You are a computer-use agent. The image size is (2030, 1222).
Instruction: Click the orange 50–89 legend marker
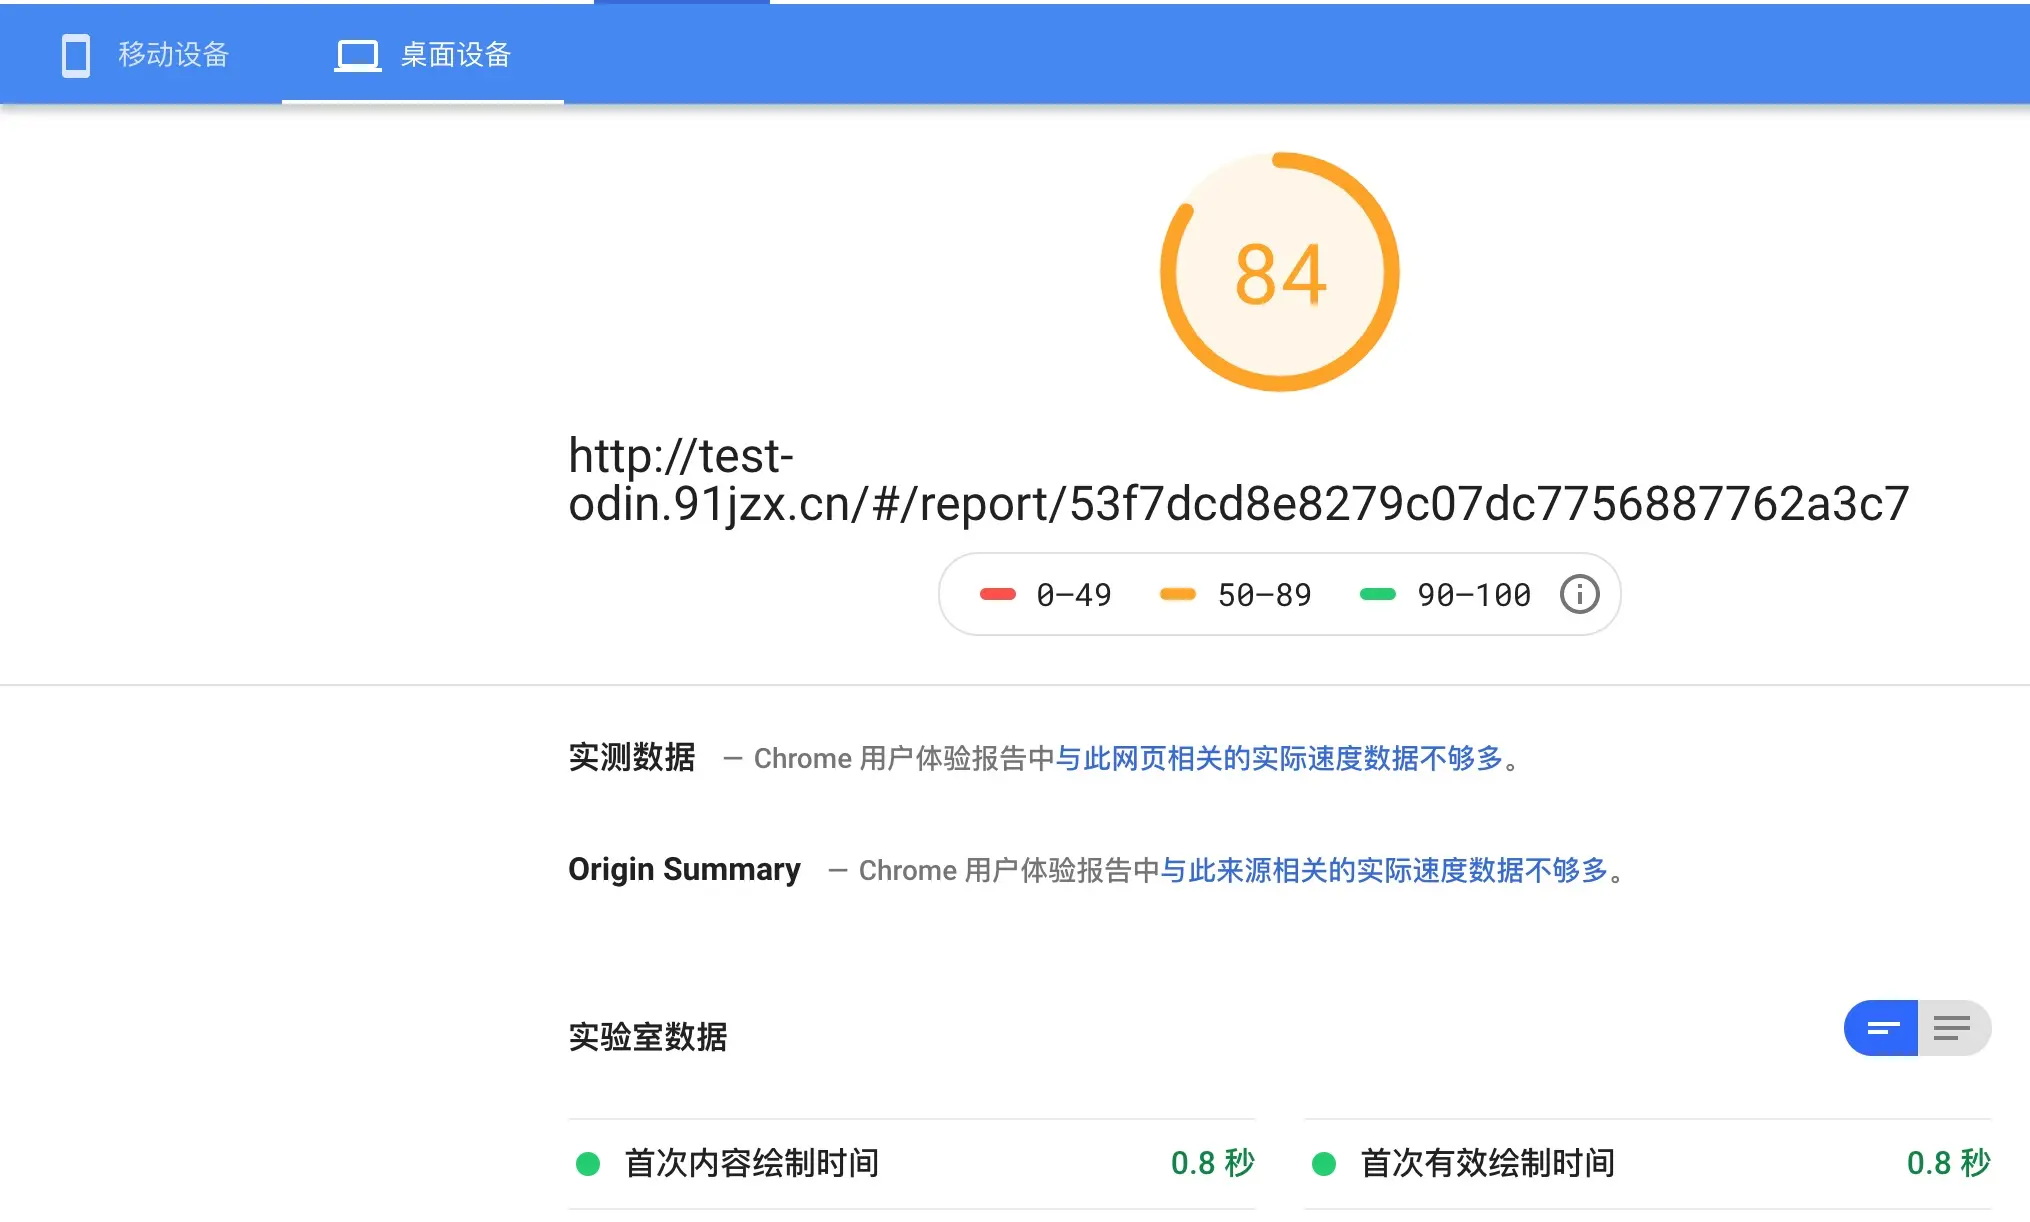tap(1177, 594)
